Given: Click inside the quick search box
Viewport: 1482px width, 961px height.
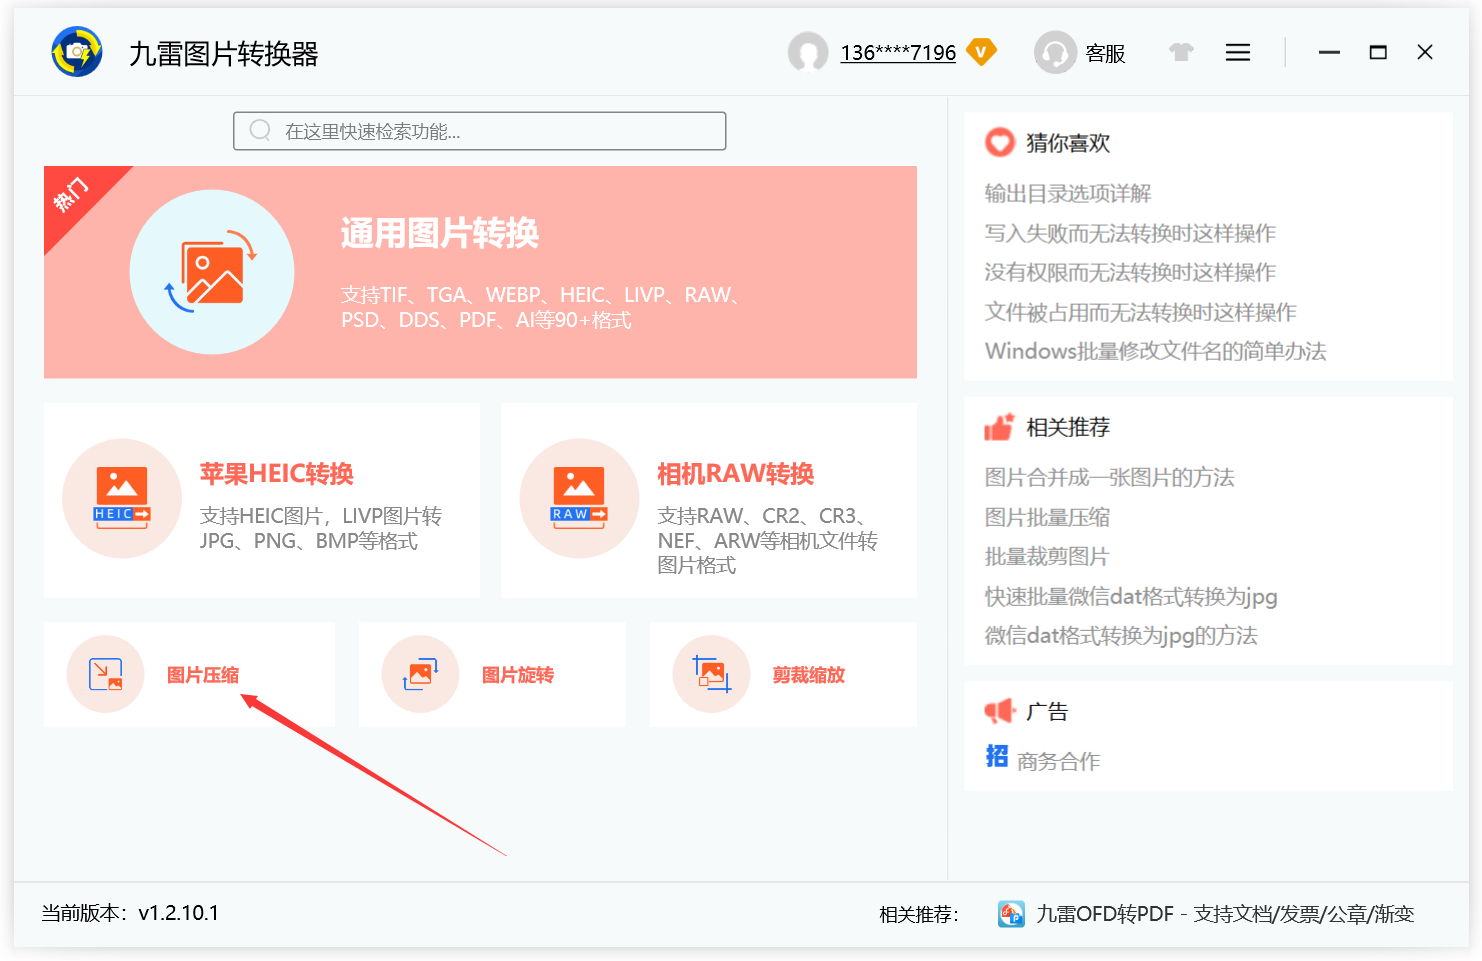Looking at the screenshot, I should click(x=480, y=130).
